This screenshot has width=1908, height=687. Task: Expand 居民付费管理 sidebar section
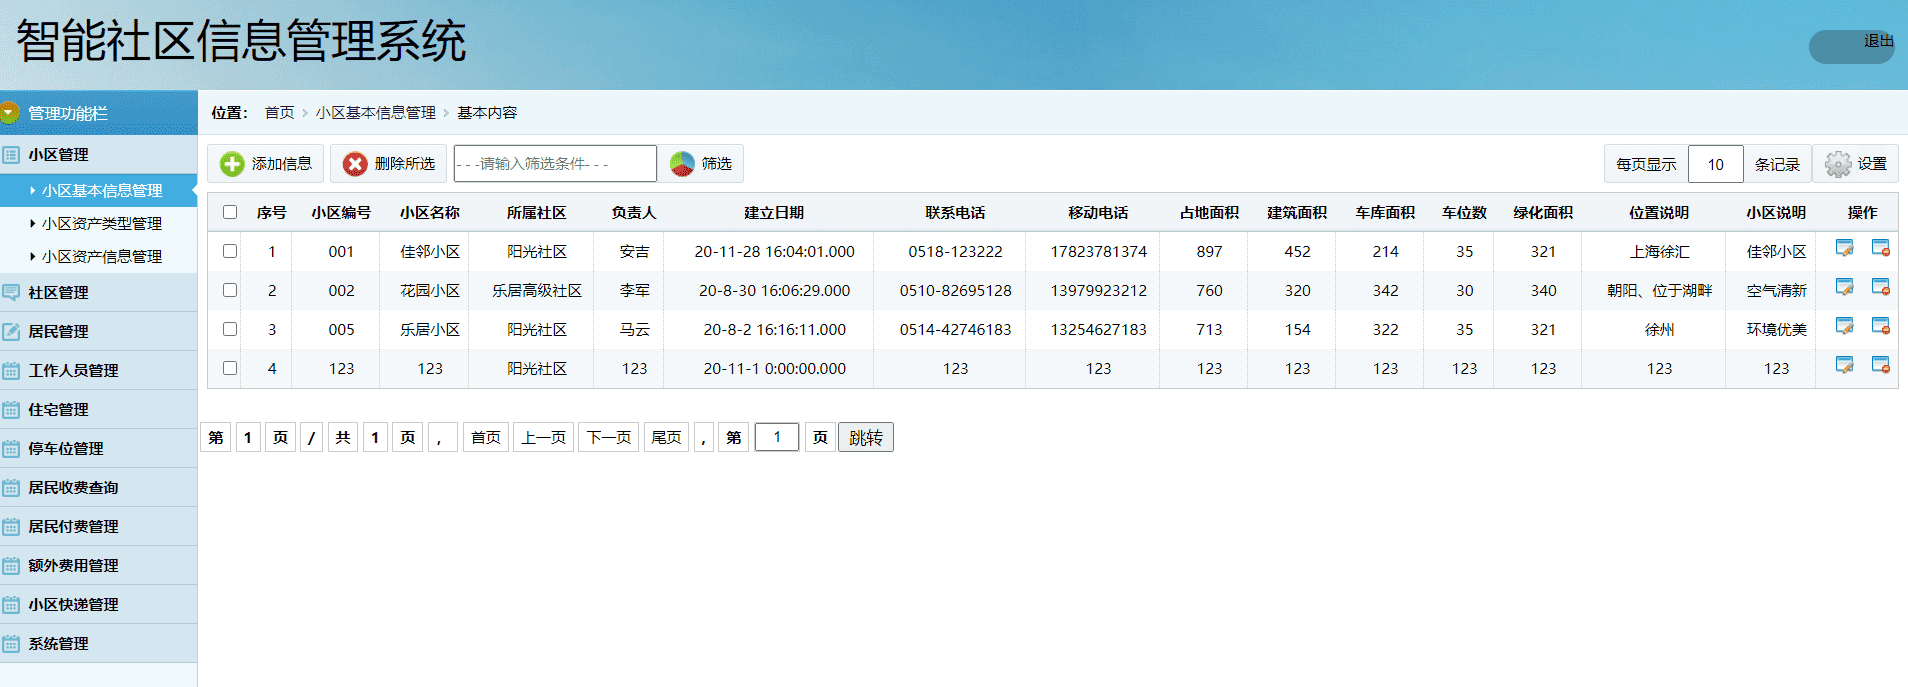pyautogui.click(x=98, y=527)
